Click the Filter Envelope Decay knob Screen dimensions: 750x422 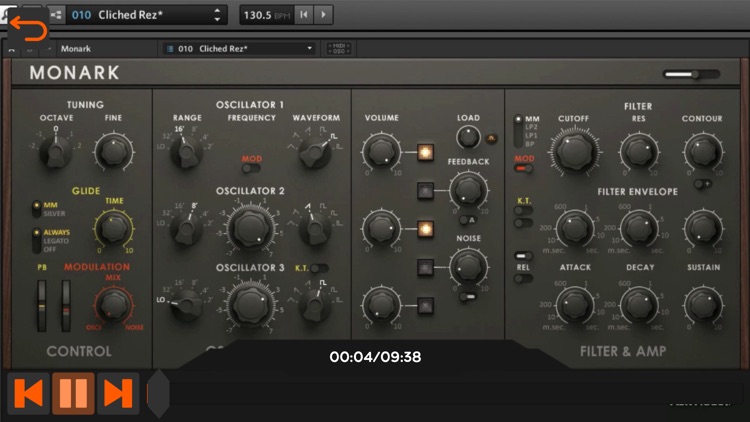click(639, 228)
